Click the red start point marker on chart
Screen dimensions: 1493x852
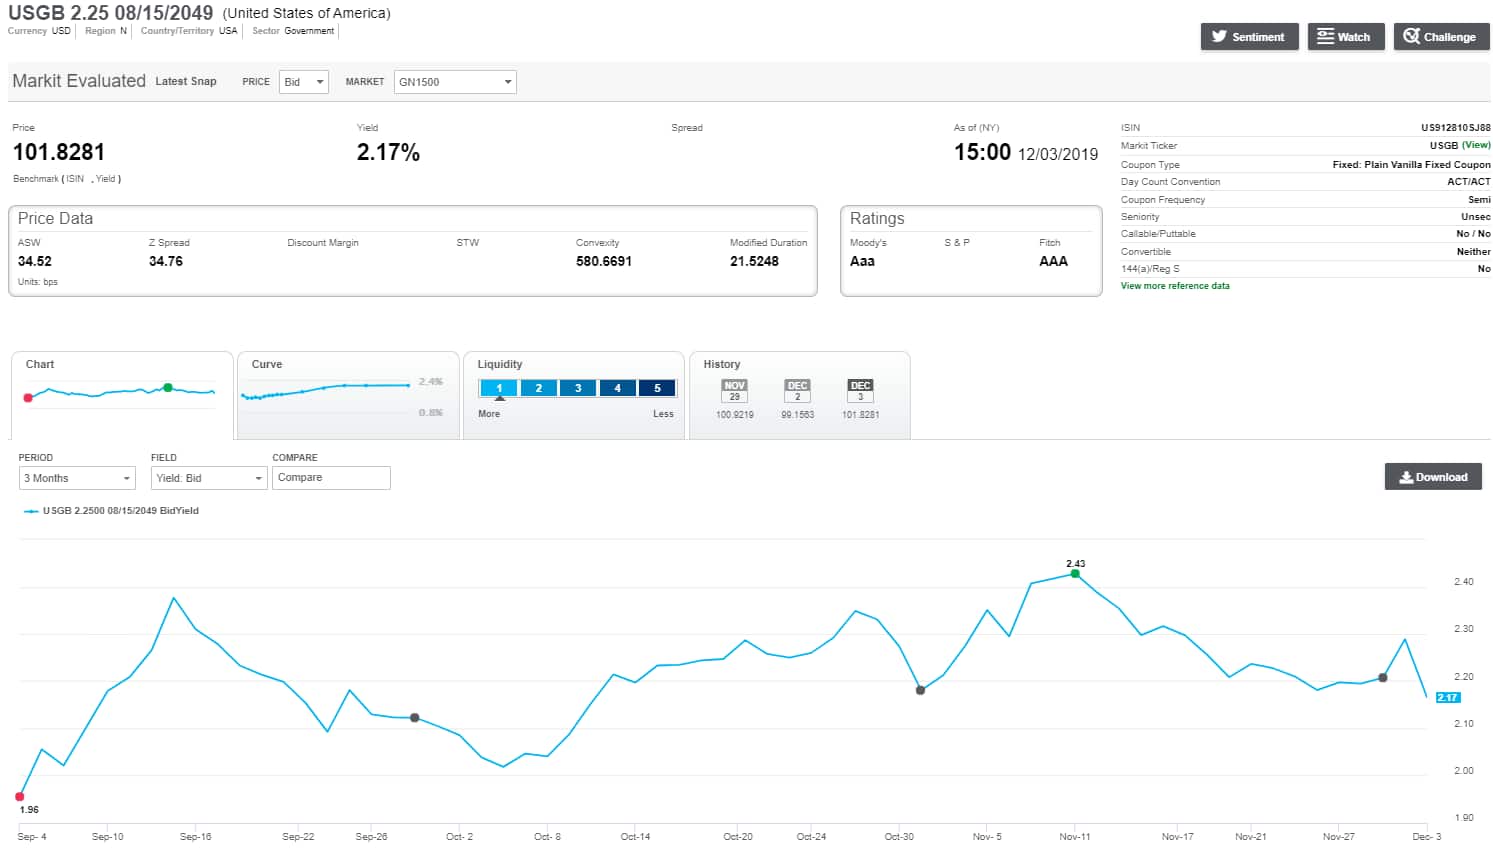(20, 797)
